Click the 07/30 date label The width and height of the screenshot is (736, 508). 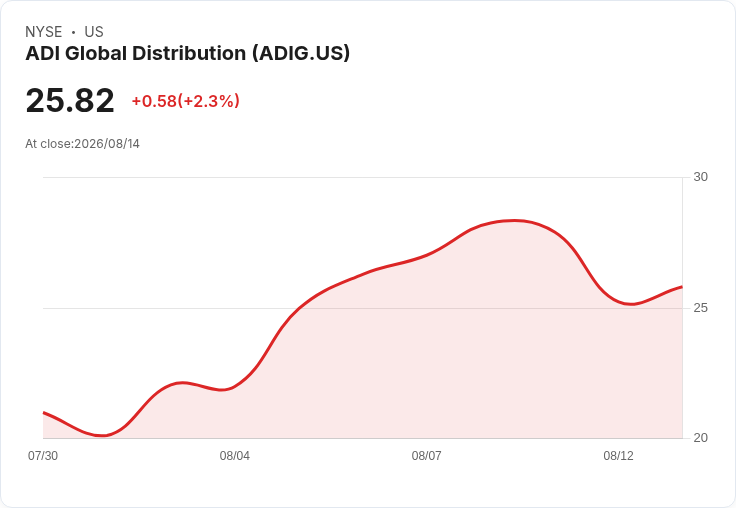pyautogui.click(x=43, y=456)
